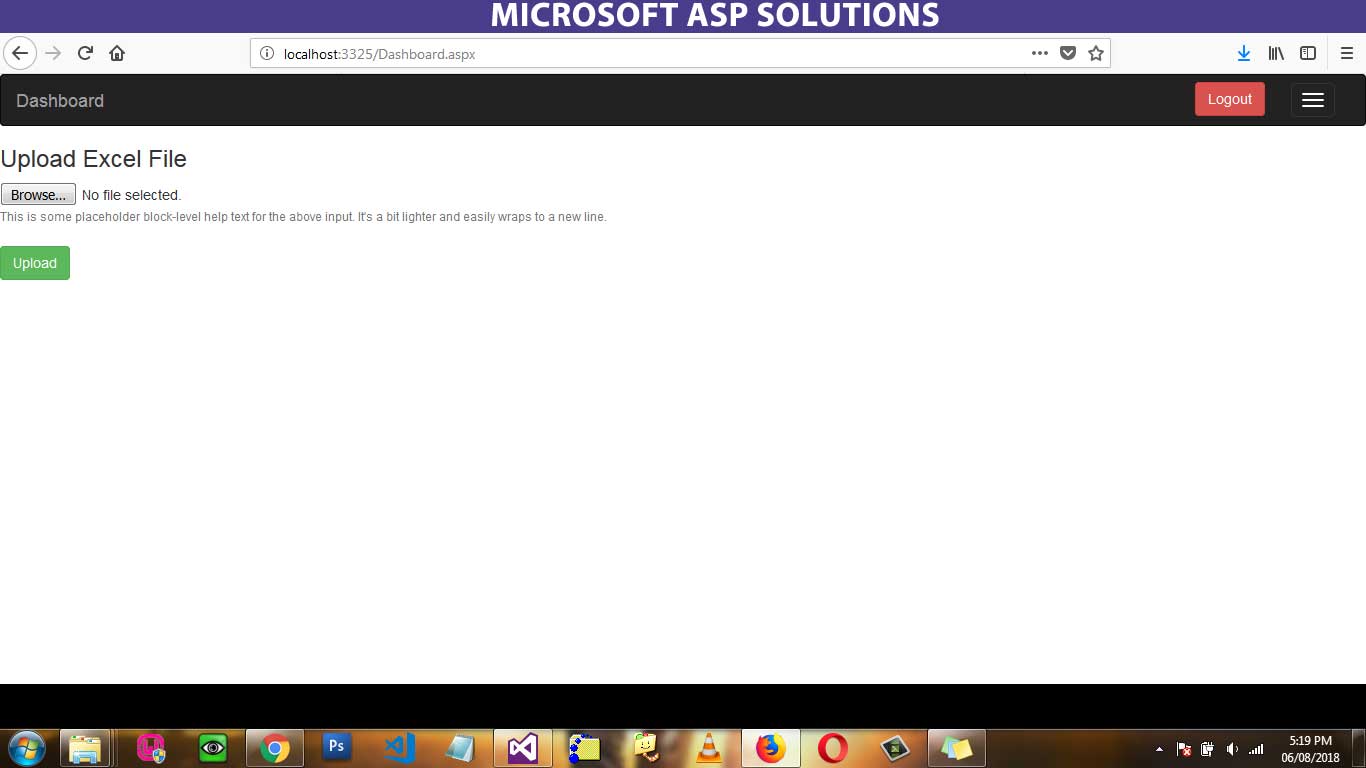Open the sticky notes-like app in taskbar

(957, 748)
